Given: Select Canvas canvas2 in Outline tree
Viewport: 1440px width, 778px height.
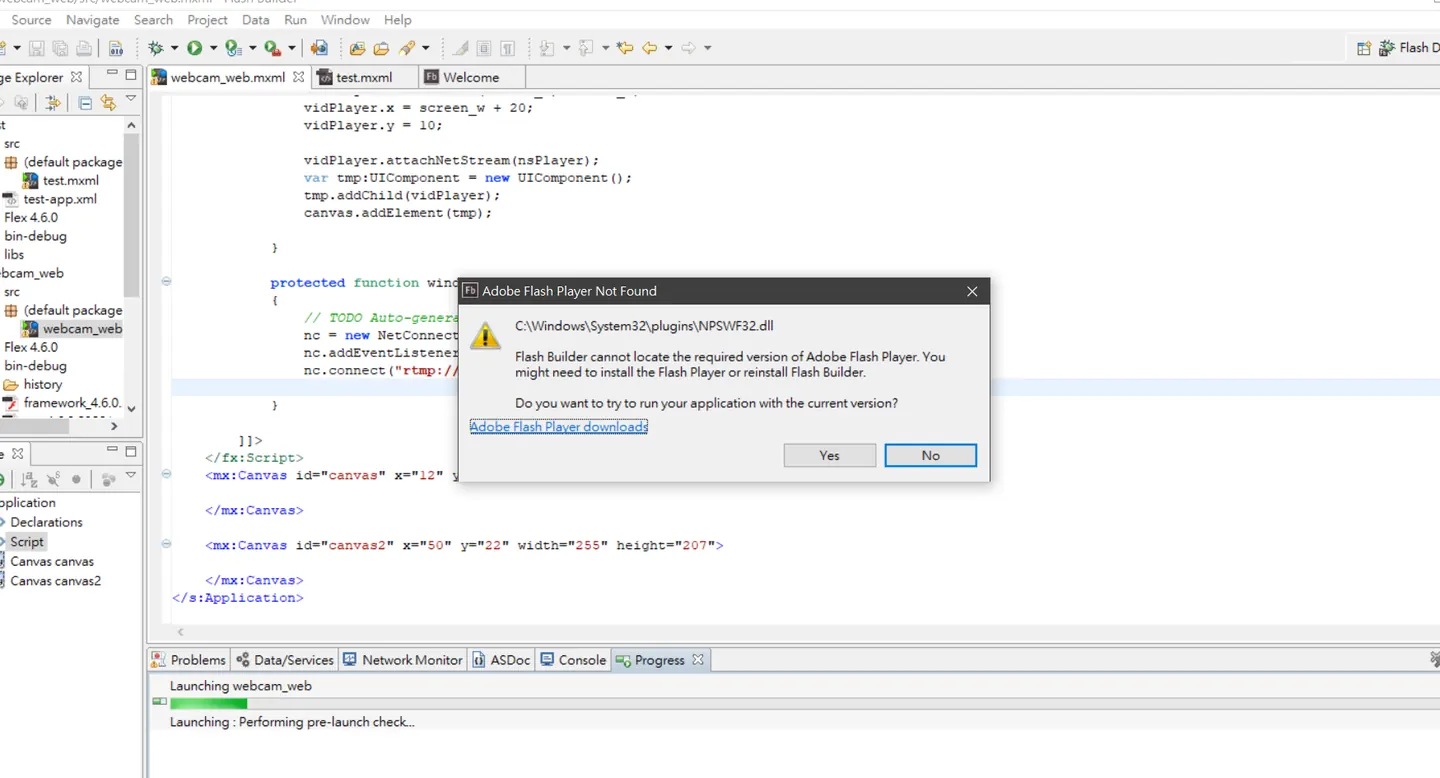Looking at the screenshot, I should click(x=55, y=581).
